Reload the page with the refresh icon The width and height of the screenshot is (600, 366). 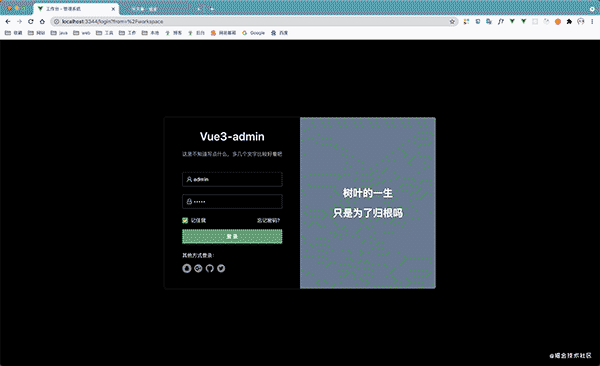[31, 21]
